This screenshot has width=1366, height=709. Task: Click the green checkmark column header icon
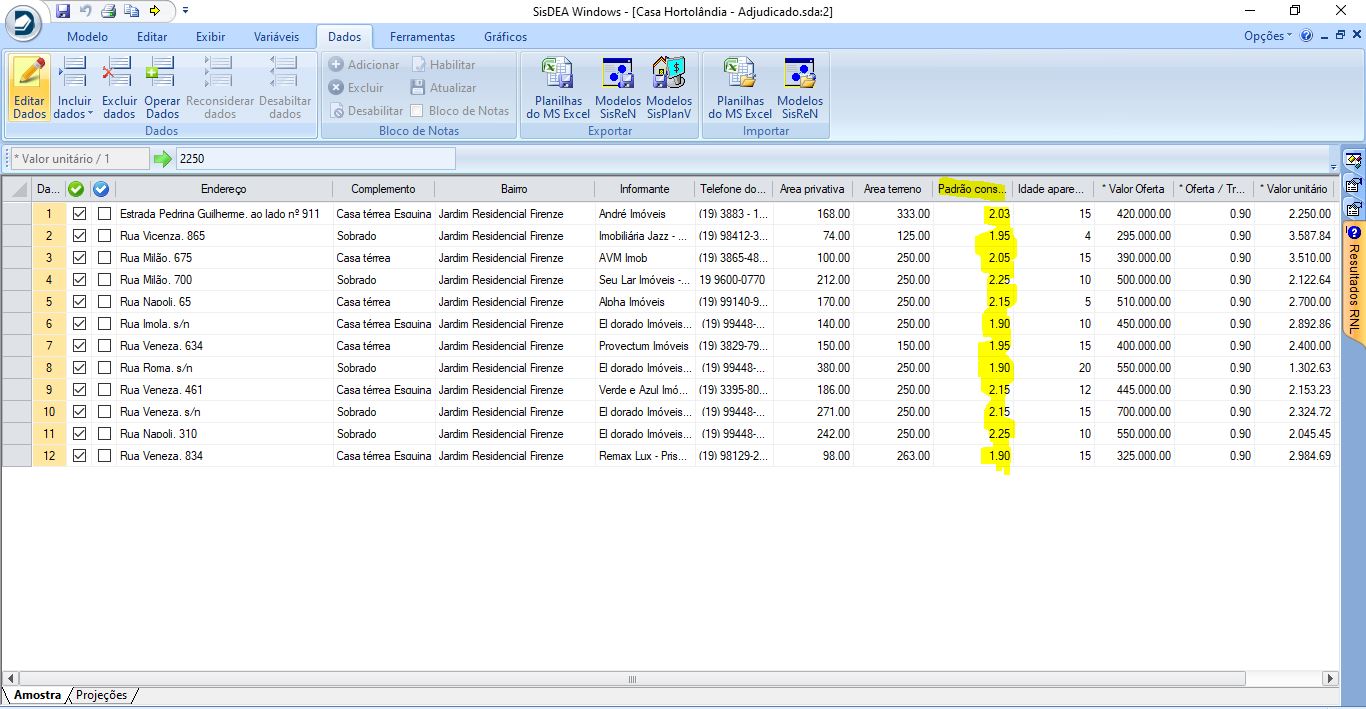(75, 188)
